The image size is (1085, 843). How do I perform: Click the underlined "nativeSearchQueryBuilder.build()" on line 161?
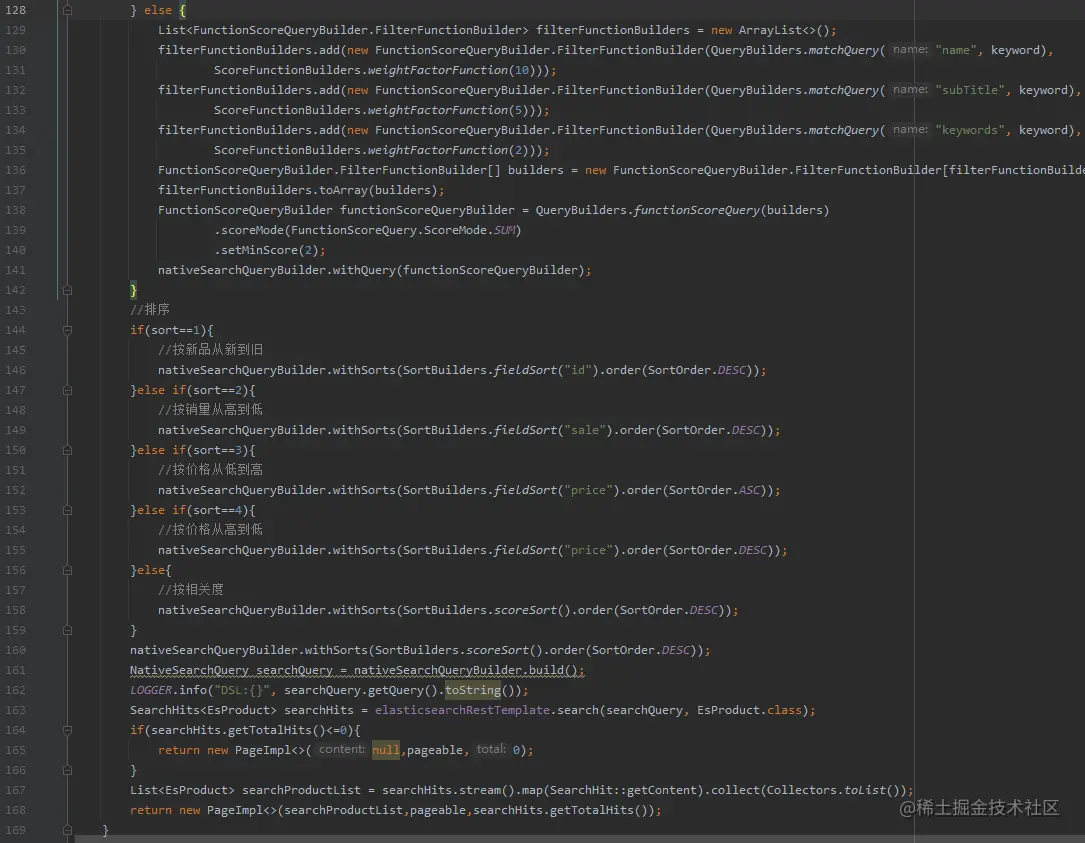(x=465, y=671)
